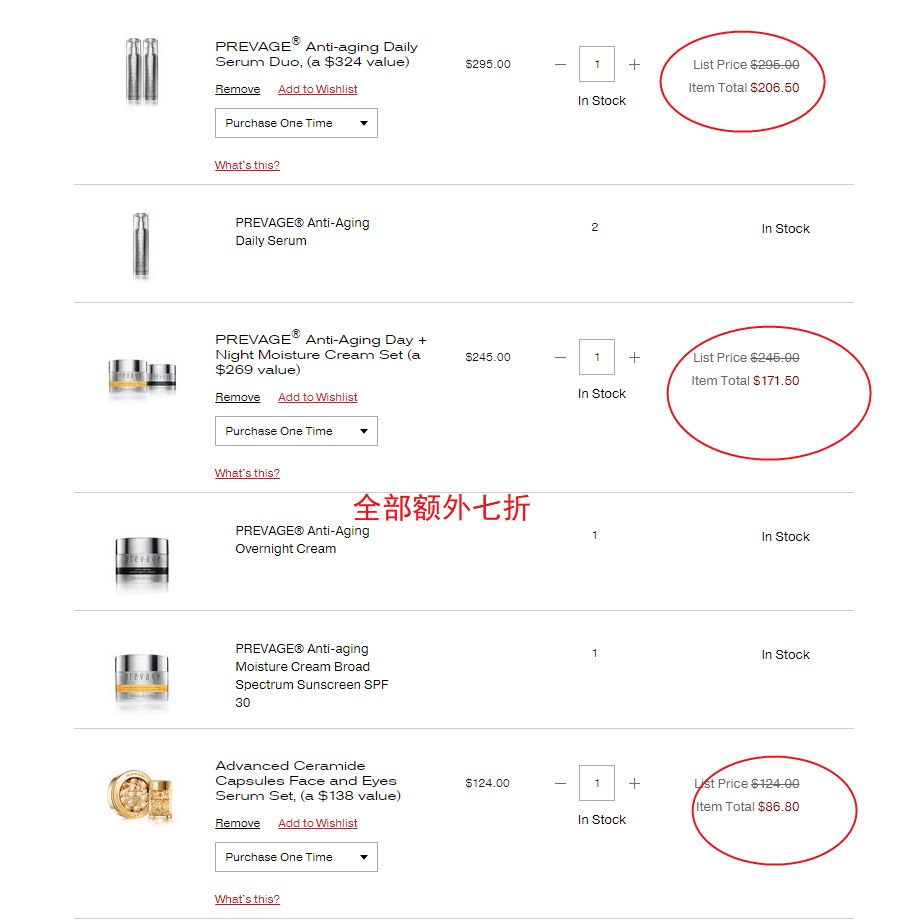Remove the Anti-aging Daily Serum Duo from cart

click(237, 89)
